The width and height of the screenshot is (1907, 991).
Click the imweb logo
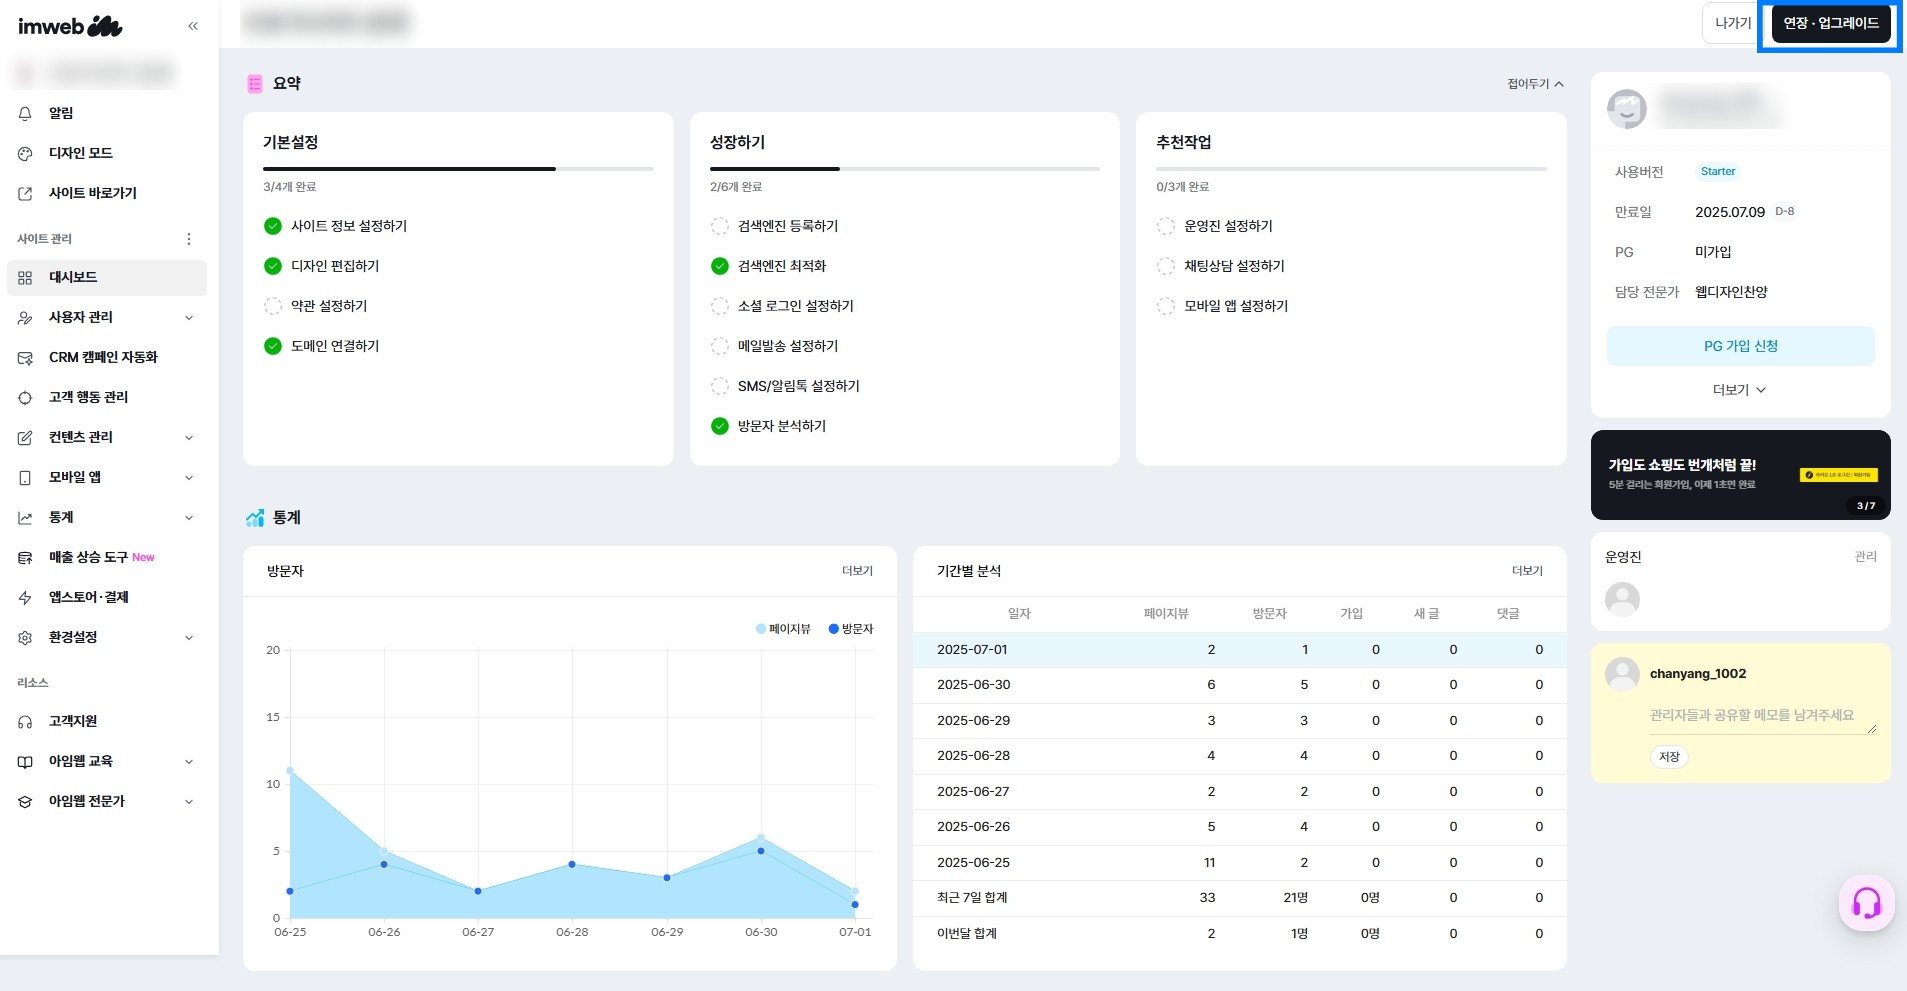coord(70,26)
